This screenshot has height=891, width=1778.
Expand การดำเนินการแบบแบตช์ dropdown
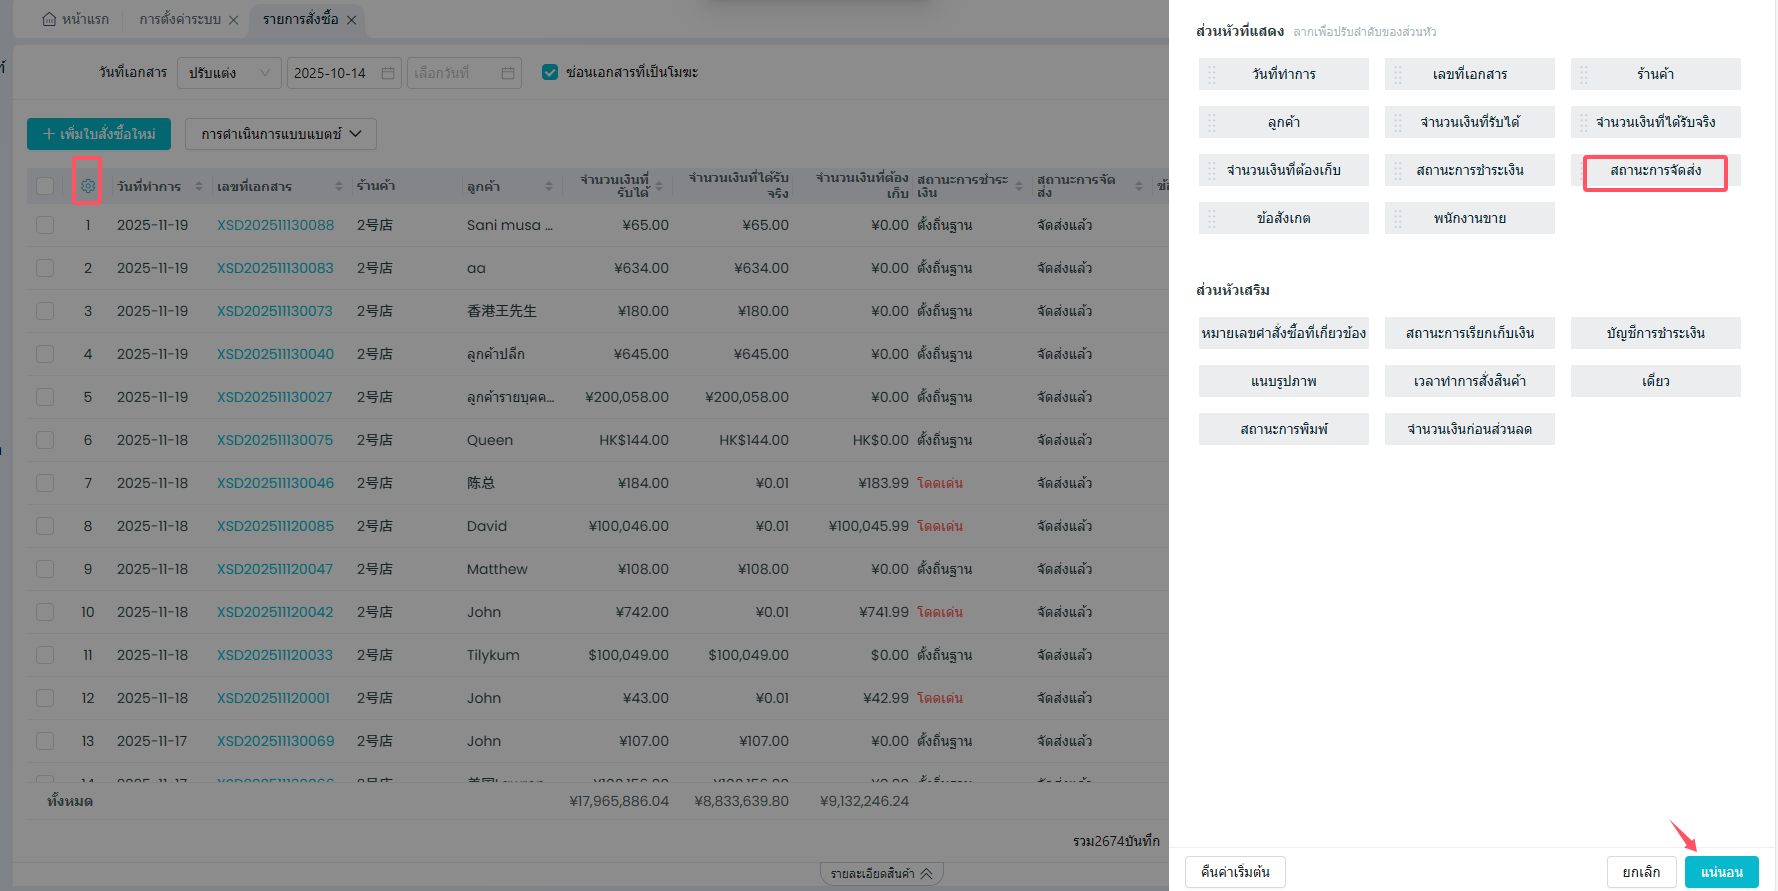click(x=280, y=134)
